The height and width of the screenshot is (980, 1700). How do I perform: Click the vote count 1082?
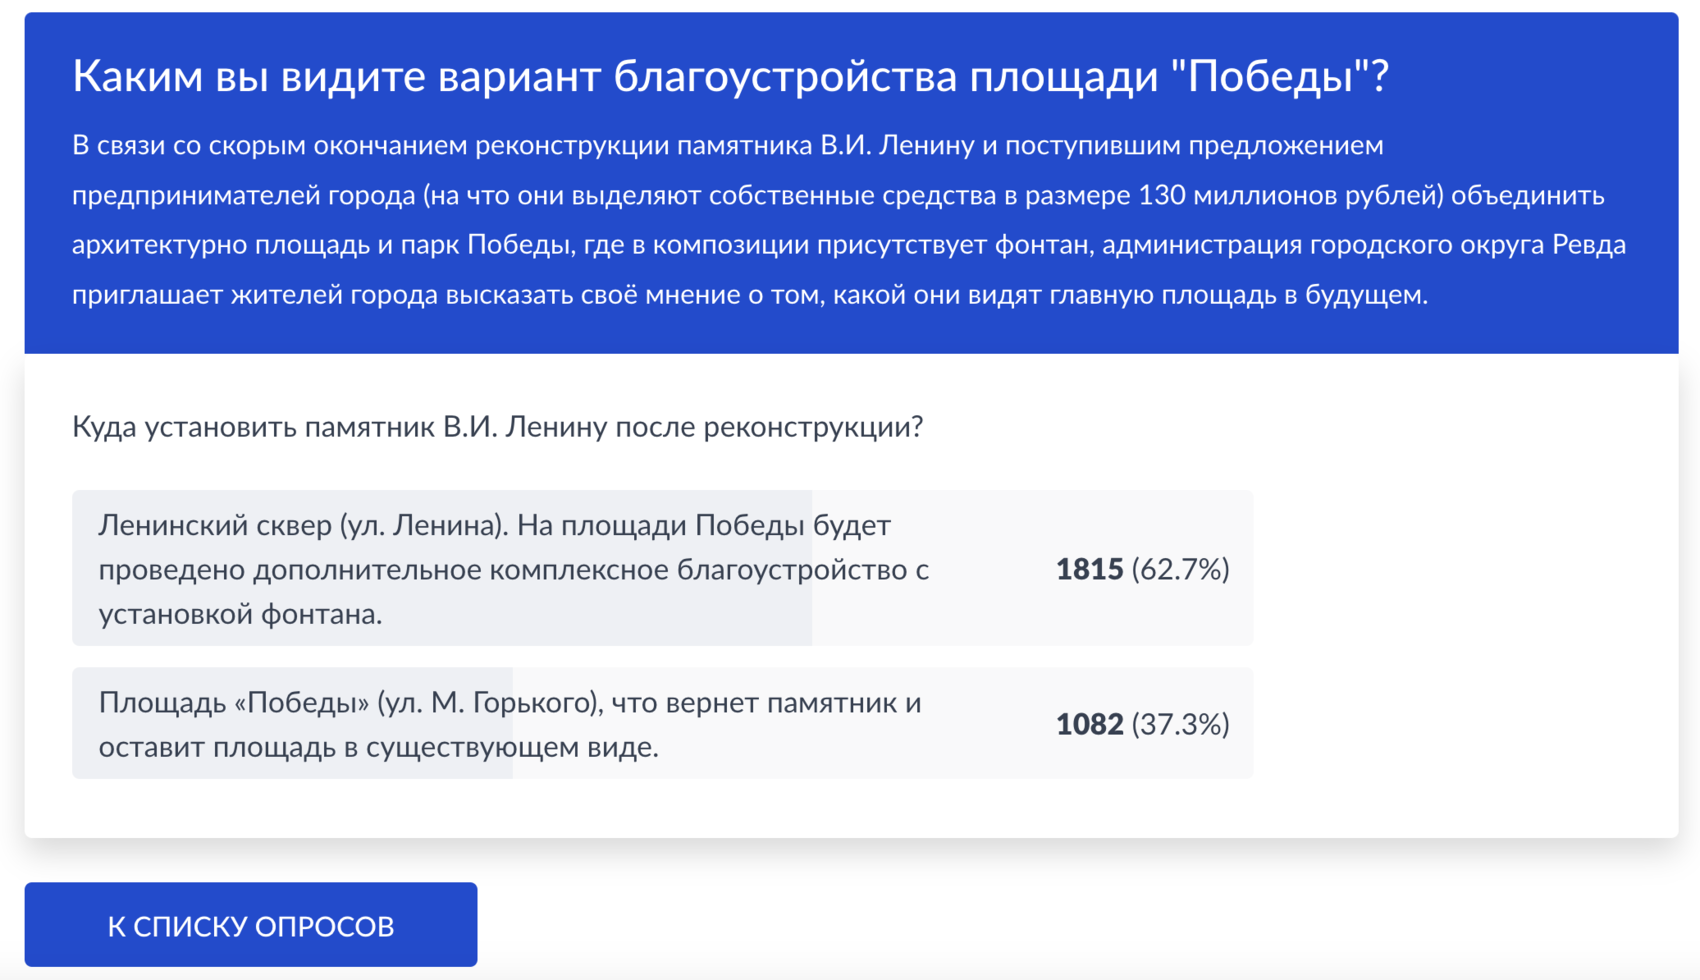coord(1090,723)
